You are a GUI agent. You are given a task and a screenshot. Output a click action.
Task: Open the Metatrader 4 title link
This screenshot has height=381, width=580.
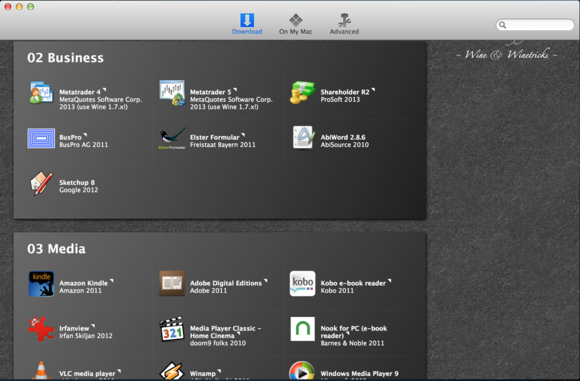pos(80,92)
